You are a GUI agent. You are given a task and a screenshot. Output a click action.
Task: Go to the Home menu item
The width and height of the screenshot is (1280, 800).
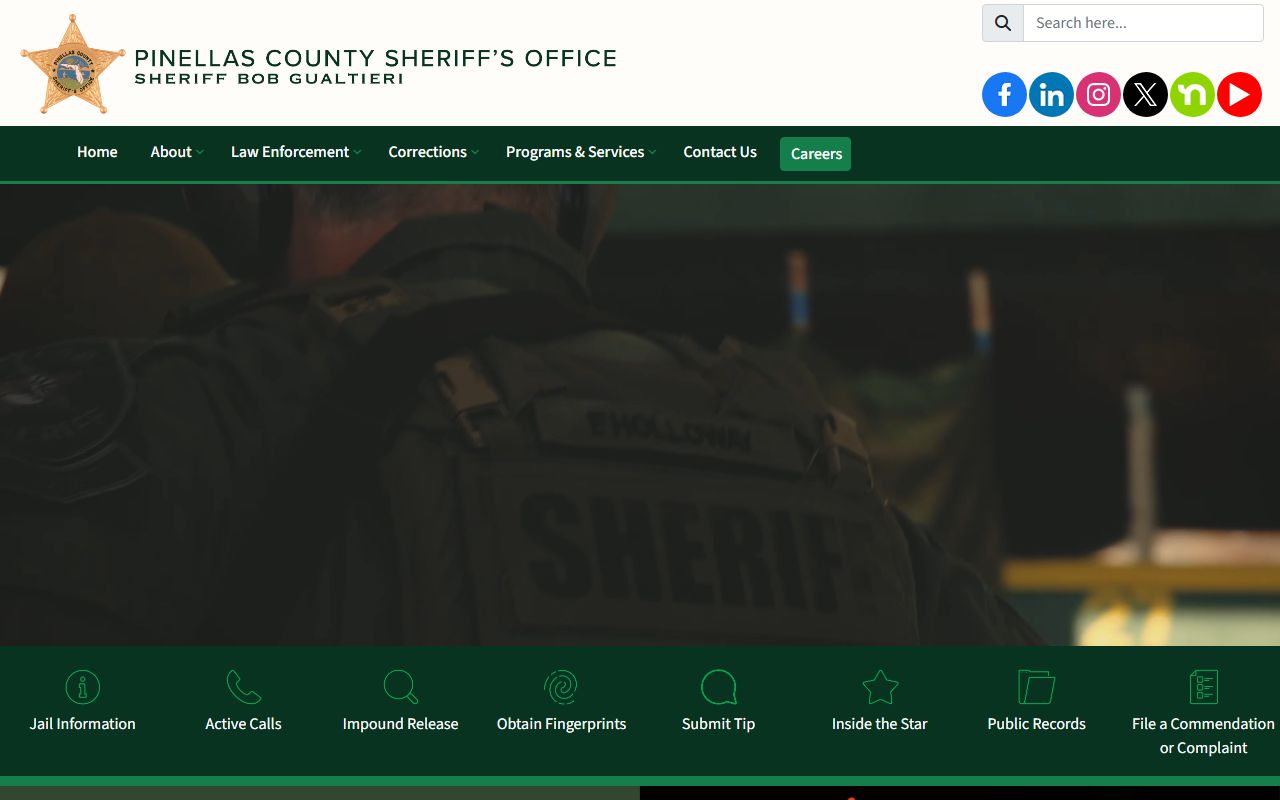pos(97,152)
